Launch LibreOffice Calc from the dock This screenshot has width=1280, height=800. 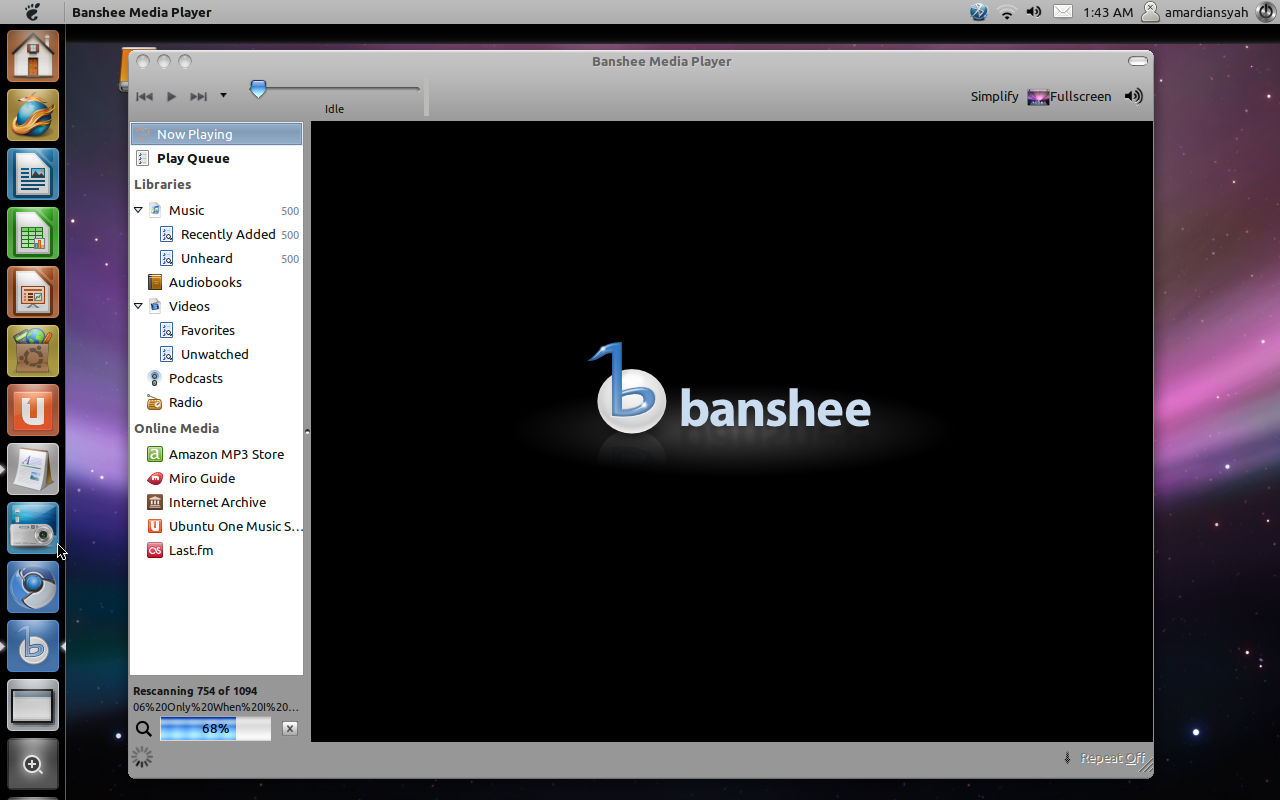point(33,233)
